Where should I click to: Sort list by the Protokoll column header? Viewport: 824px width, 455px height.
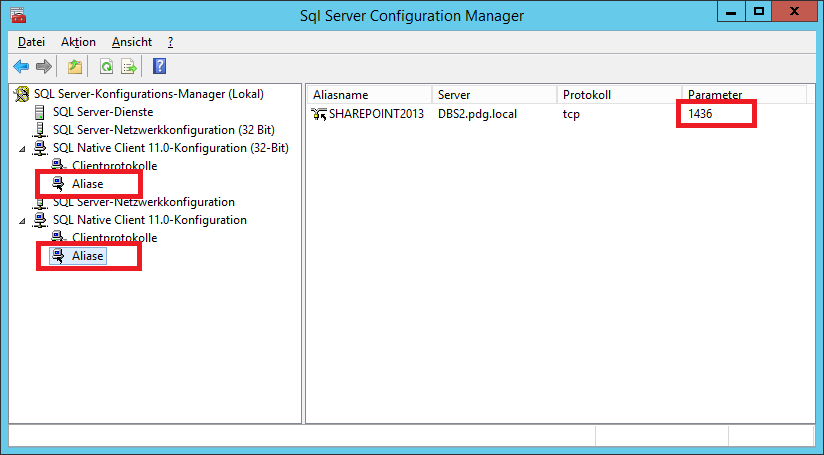(586, 94)
